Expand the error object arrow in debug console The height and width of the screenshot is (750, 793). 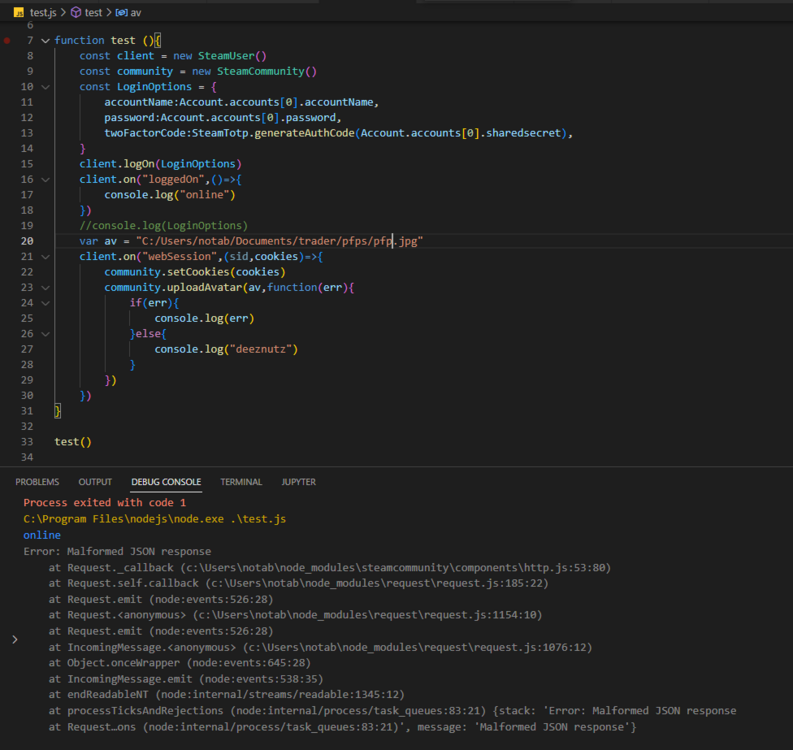[14, 639]
